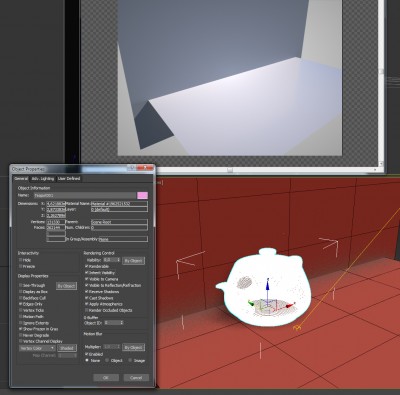
Task: Click the Cancel button
Action: tap(136, 378)
